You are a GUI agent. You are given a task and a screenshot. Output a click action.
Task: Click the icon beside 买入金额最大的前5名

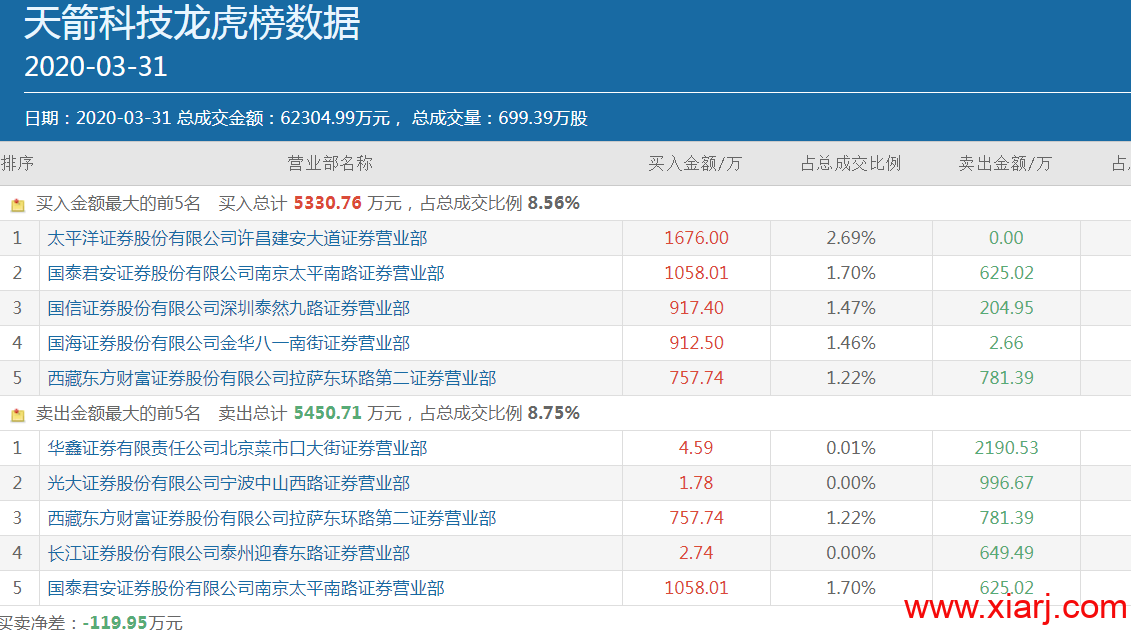coord(18,205)
